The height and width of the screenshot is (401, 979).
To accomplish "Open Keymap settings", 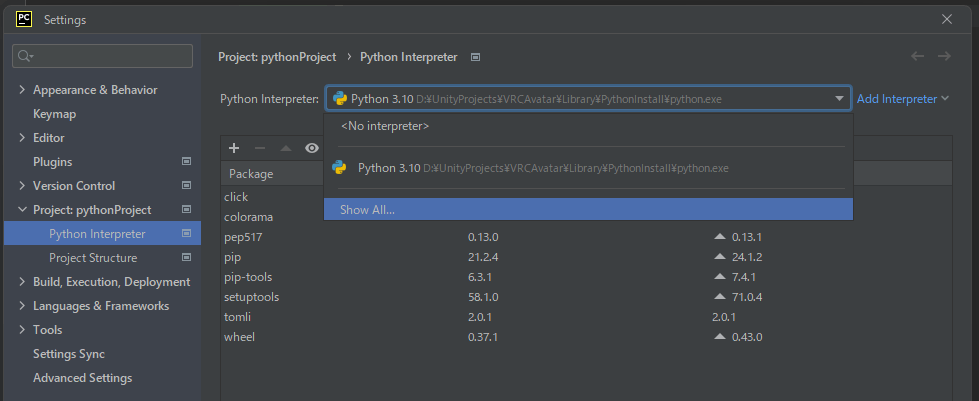I will 54,114.
